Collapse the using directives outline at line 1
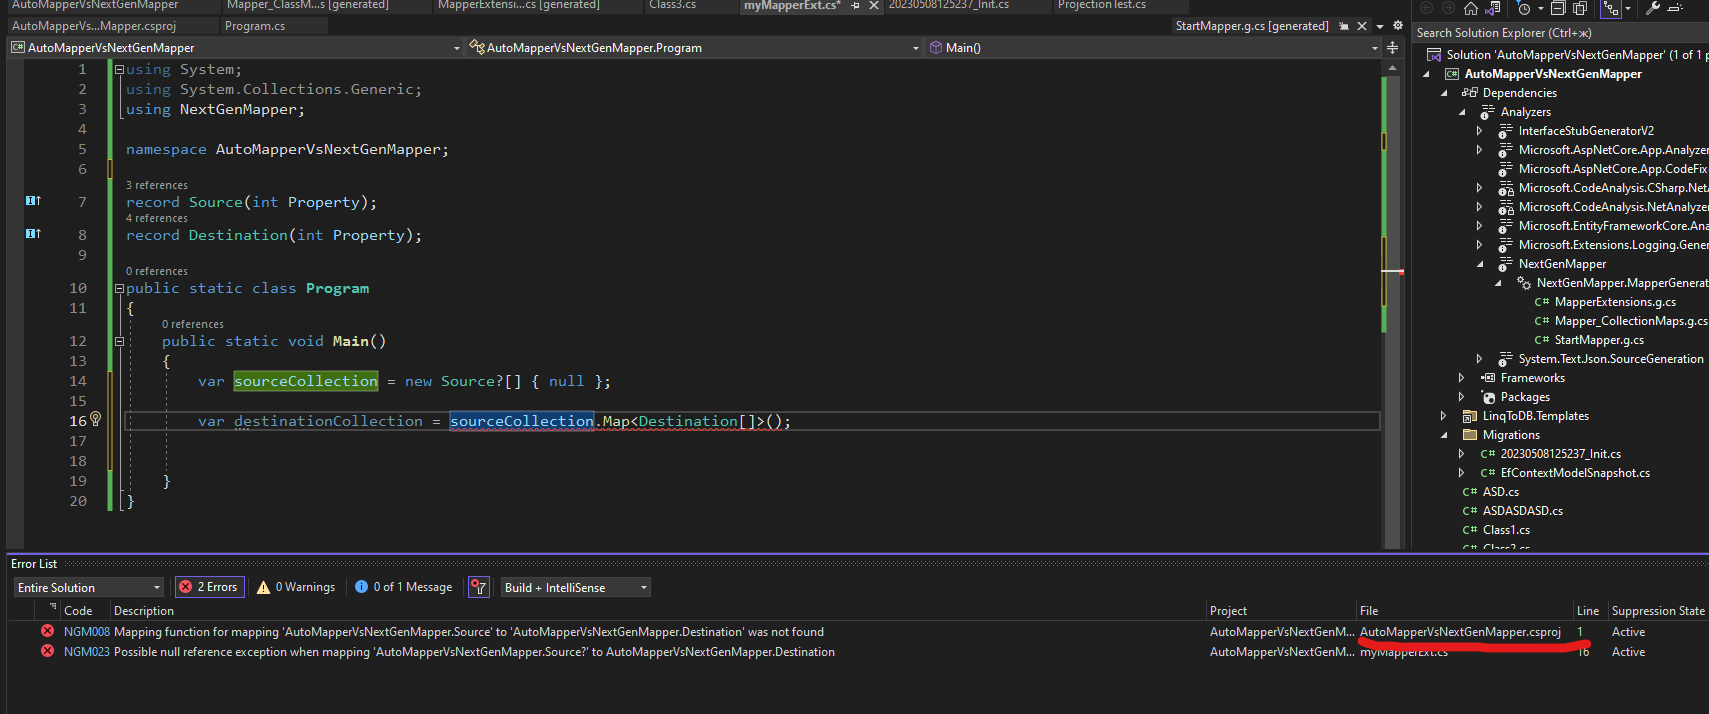This screenshot has height=714, width=1709. 119,69
